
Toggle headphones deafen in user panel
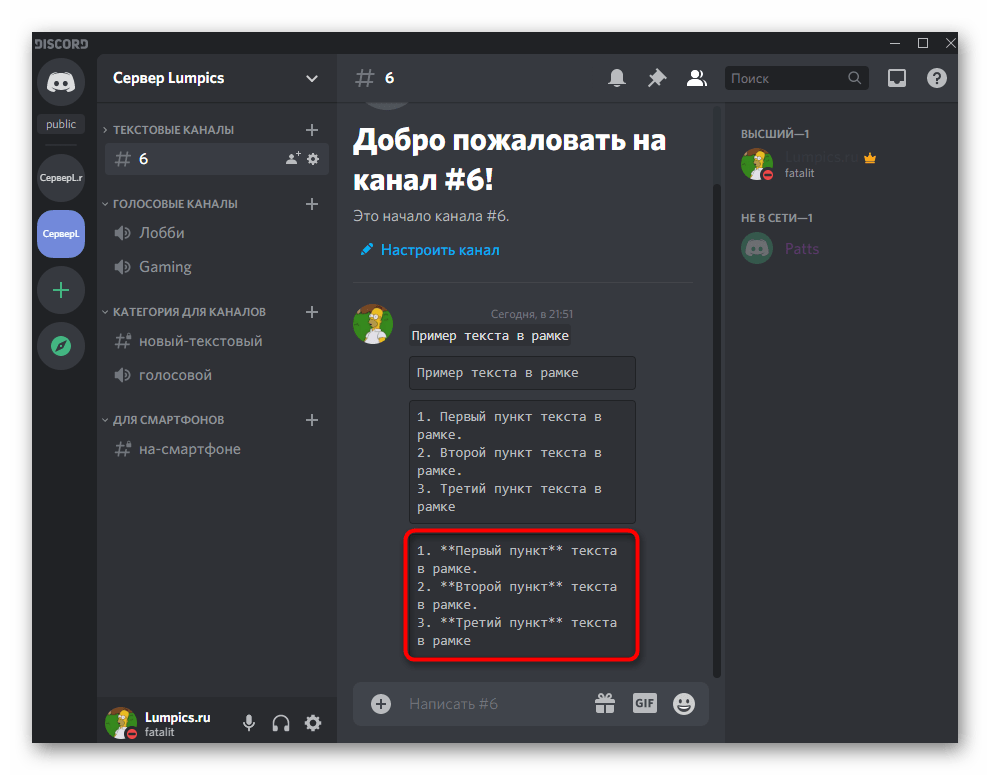(x=281, y=723)
